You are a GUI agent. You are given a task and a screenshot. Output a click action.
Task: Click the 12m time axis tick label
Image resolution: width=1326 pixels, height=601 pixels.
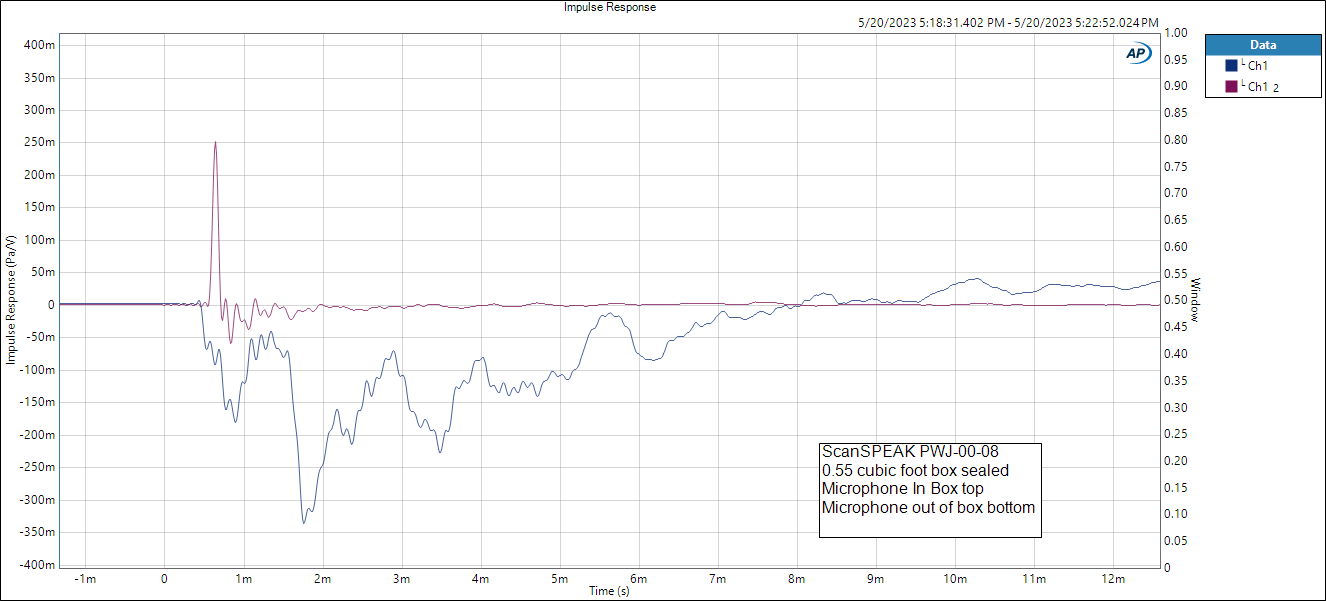click(1112, 579)
